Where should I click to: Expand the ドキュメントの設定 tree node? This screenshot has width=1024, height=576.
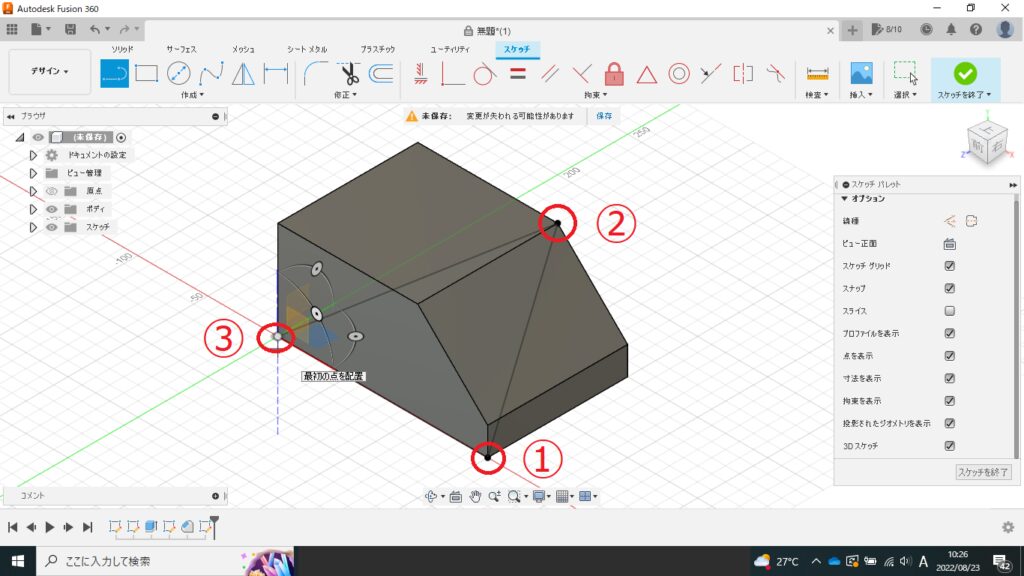[33, 155]
